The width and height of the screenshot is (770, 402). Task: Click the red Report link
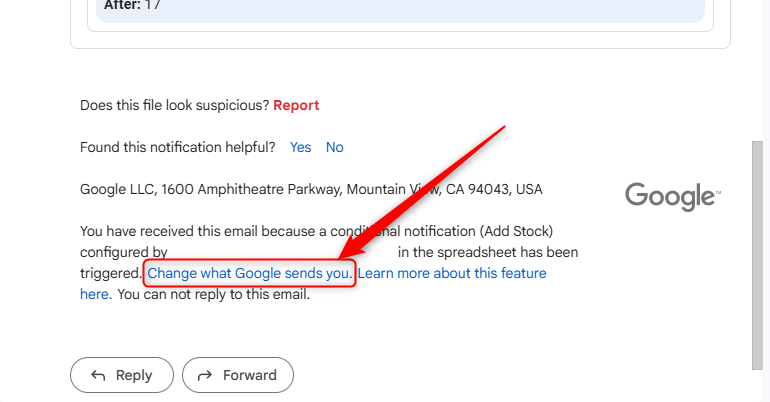[x=296, y=105]
